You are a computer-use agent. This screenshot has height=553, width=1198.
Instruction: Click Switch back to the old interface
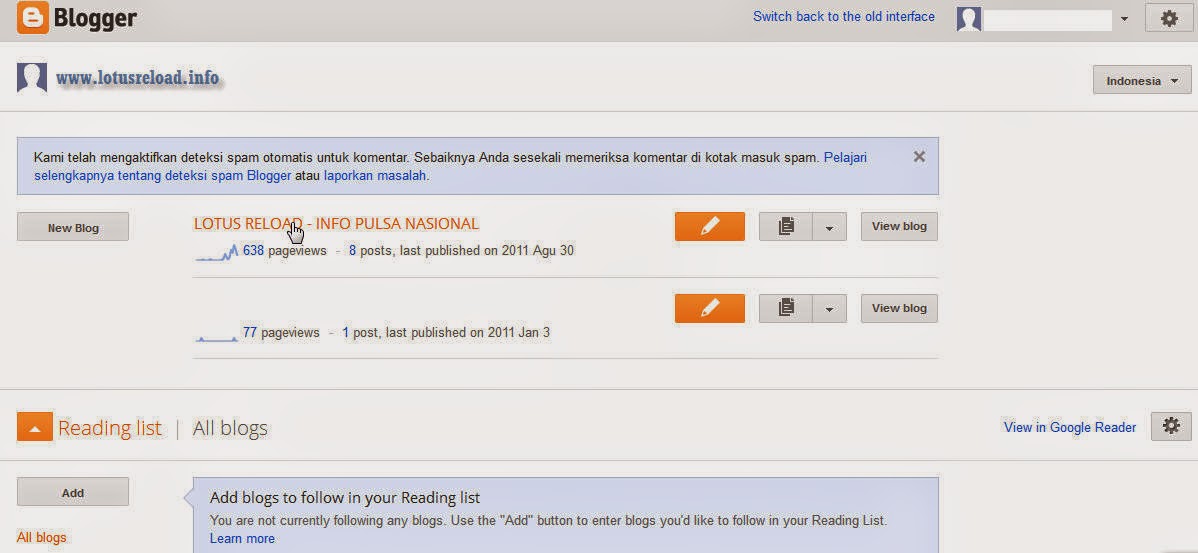tap(843, 17)
